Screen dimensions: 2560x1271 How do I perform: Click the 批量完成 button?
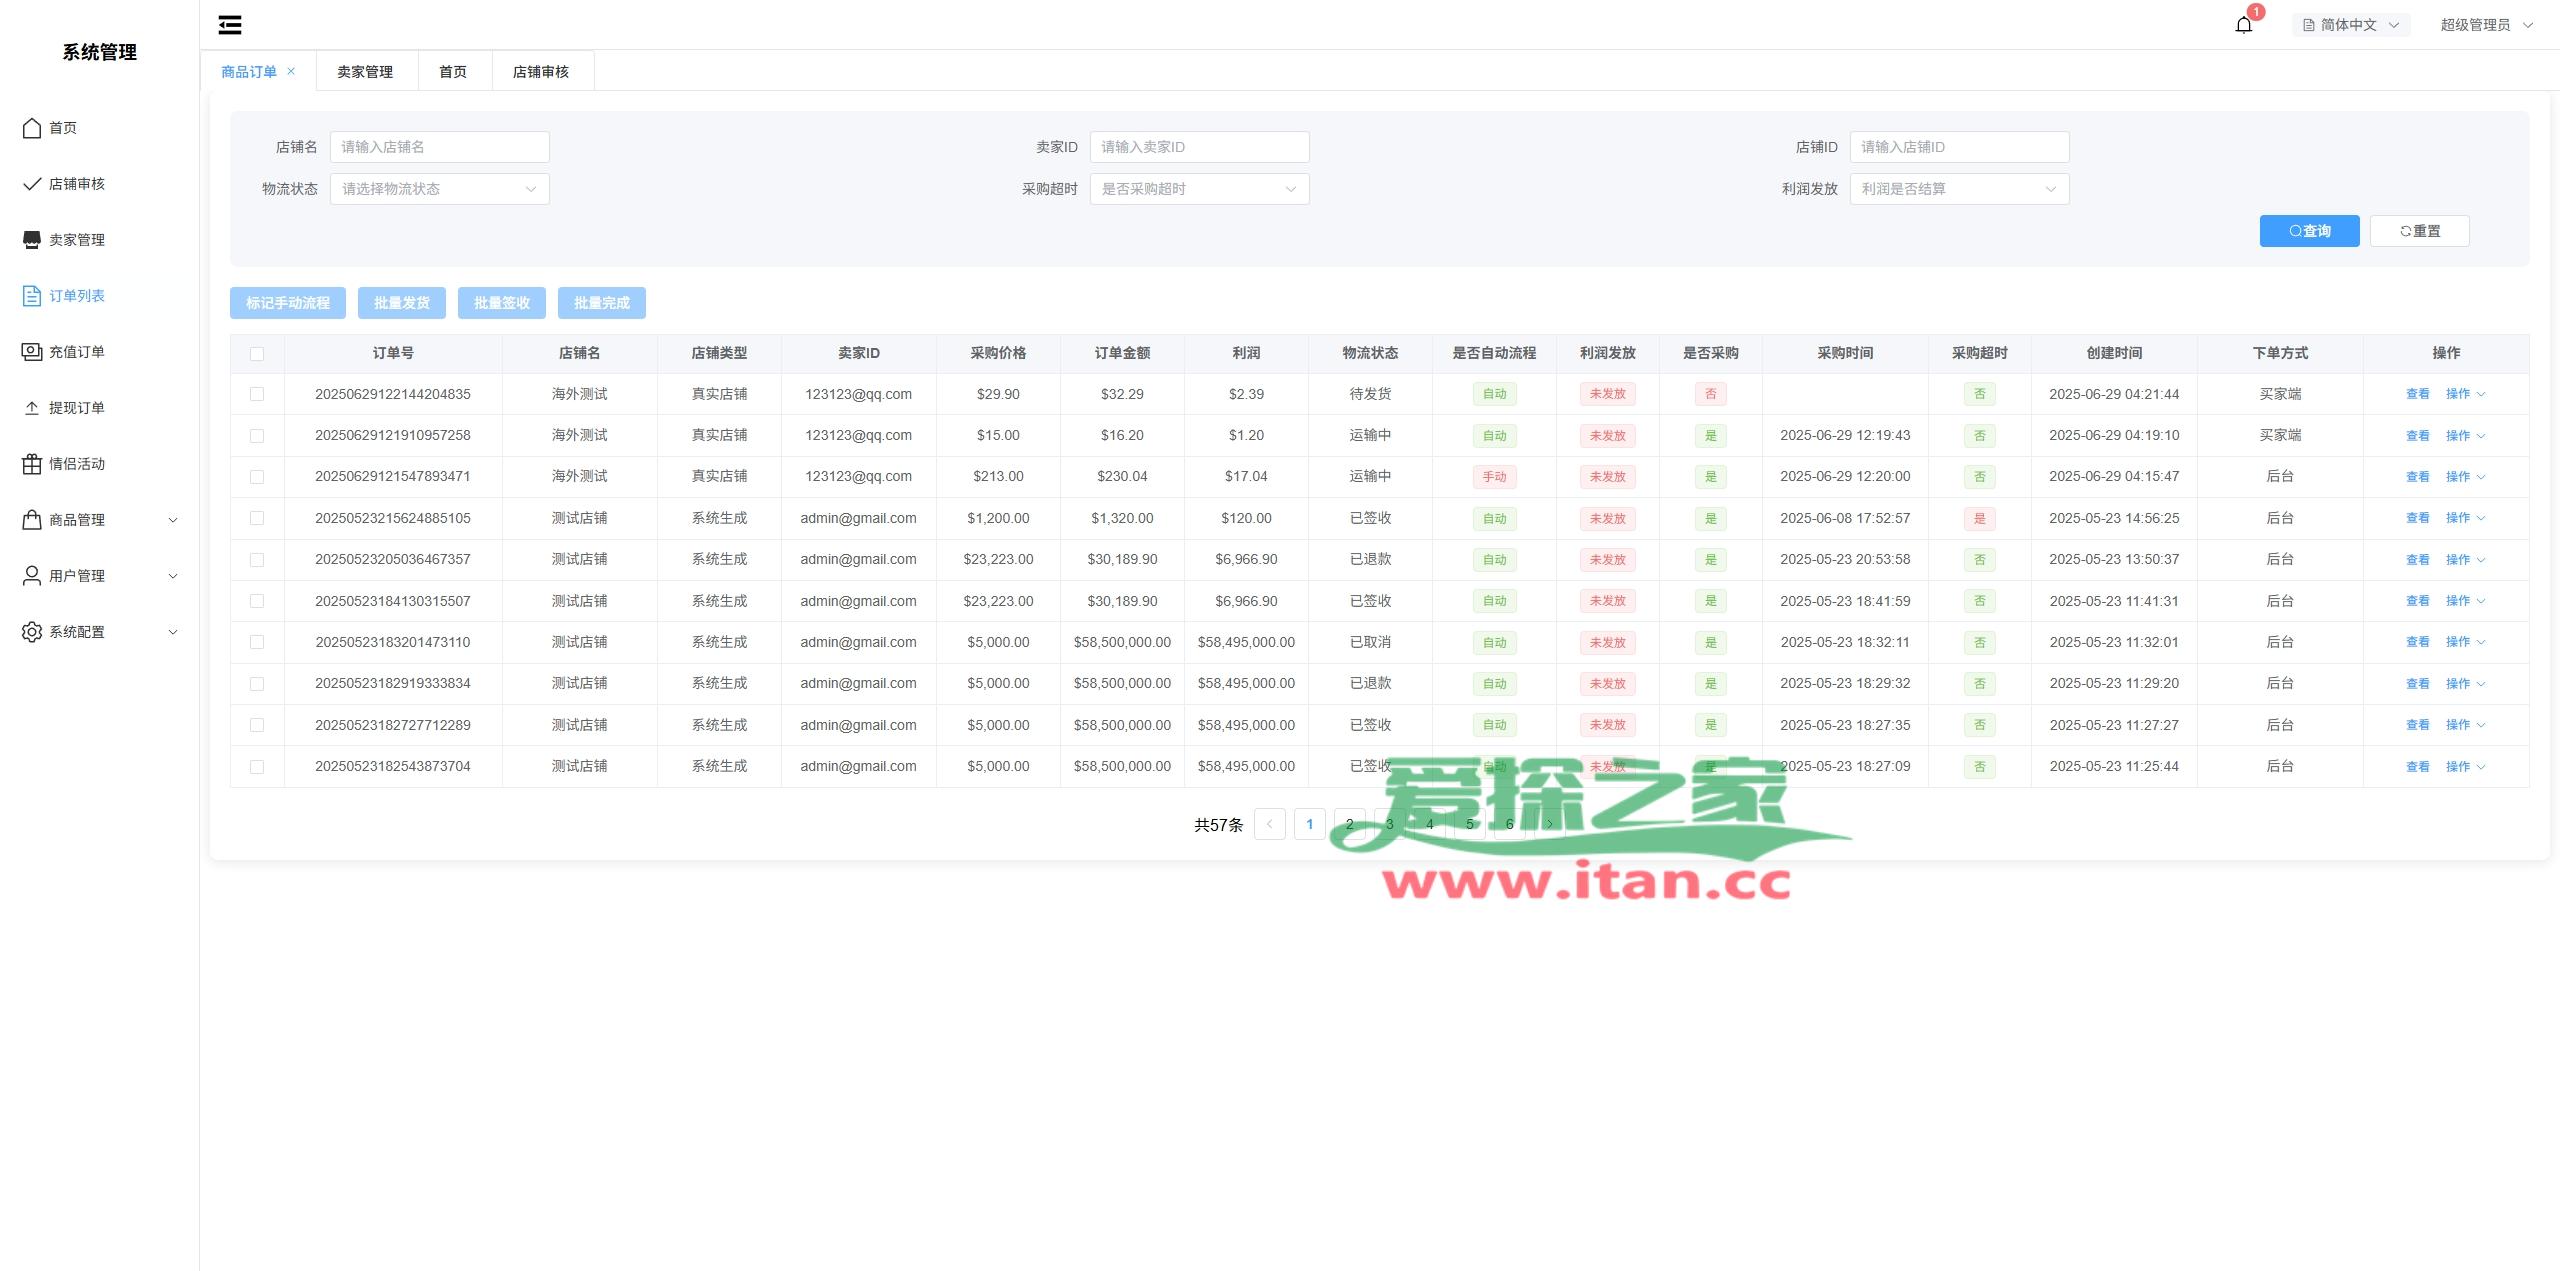pos(602,303)
